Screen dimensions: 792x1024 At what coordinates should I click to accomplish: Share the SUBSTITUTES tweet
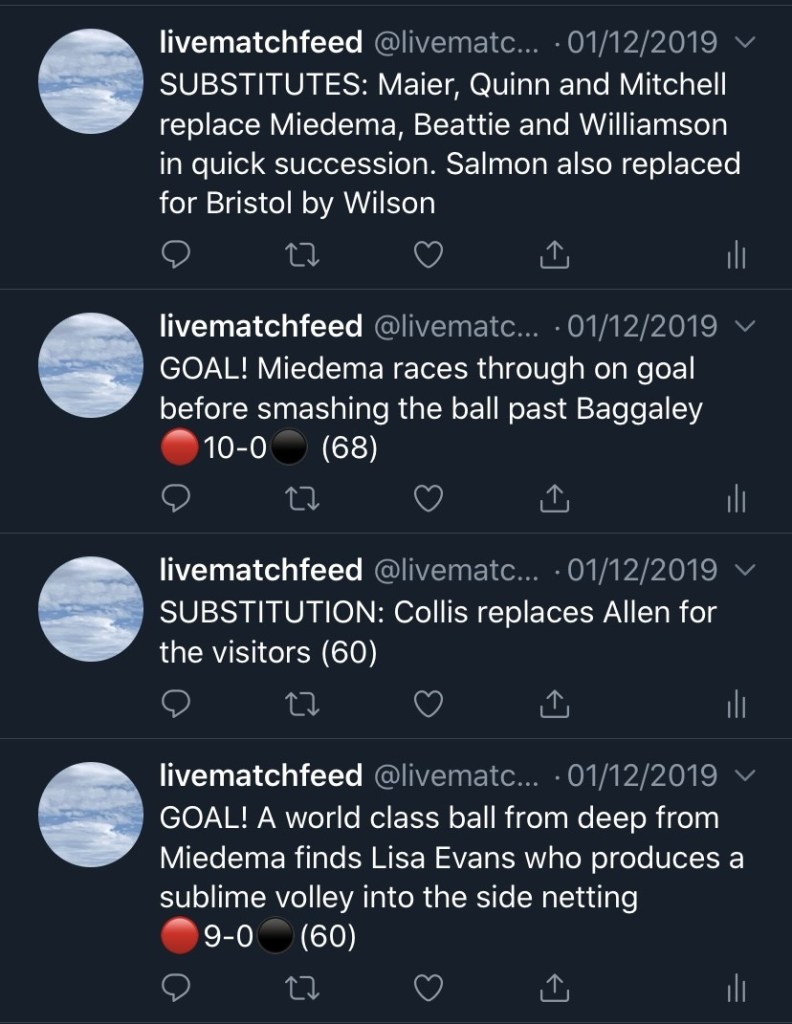tap(554, 256)
